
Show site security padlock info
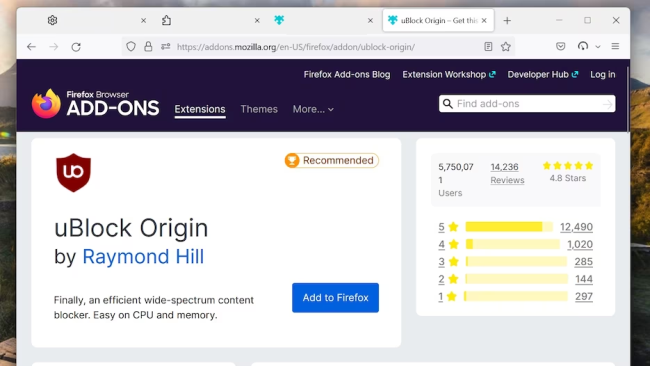148,47
